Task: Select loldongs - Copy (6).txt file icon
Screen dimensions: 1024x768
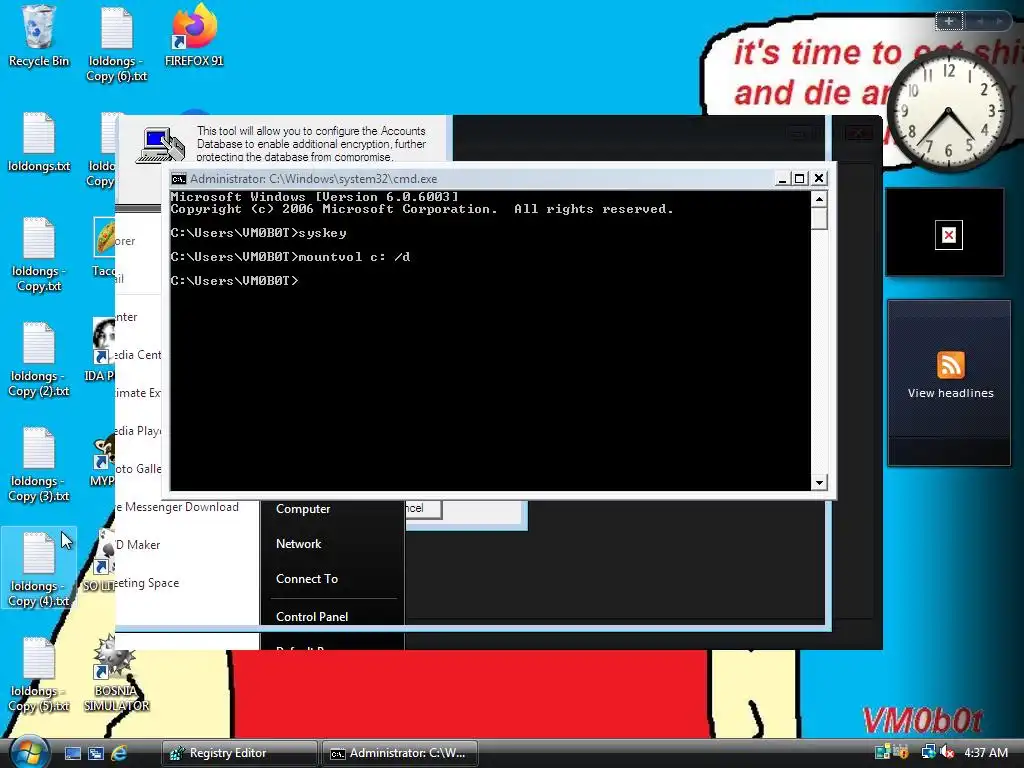Action: coord(116,44)
